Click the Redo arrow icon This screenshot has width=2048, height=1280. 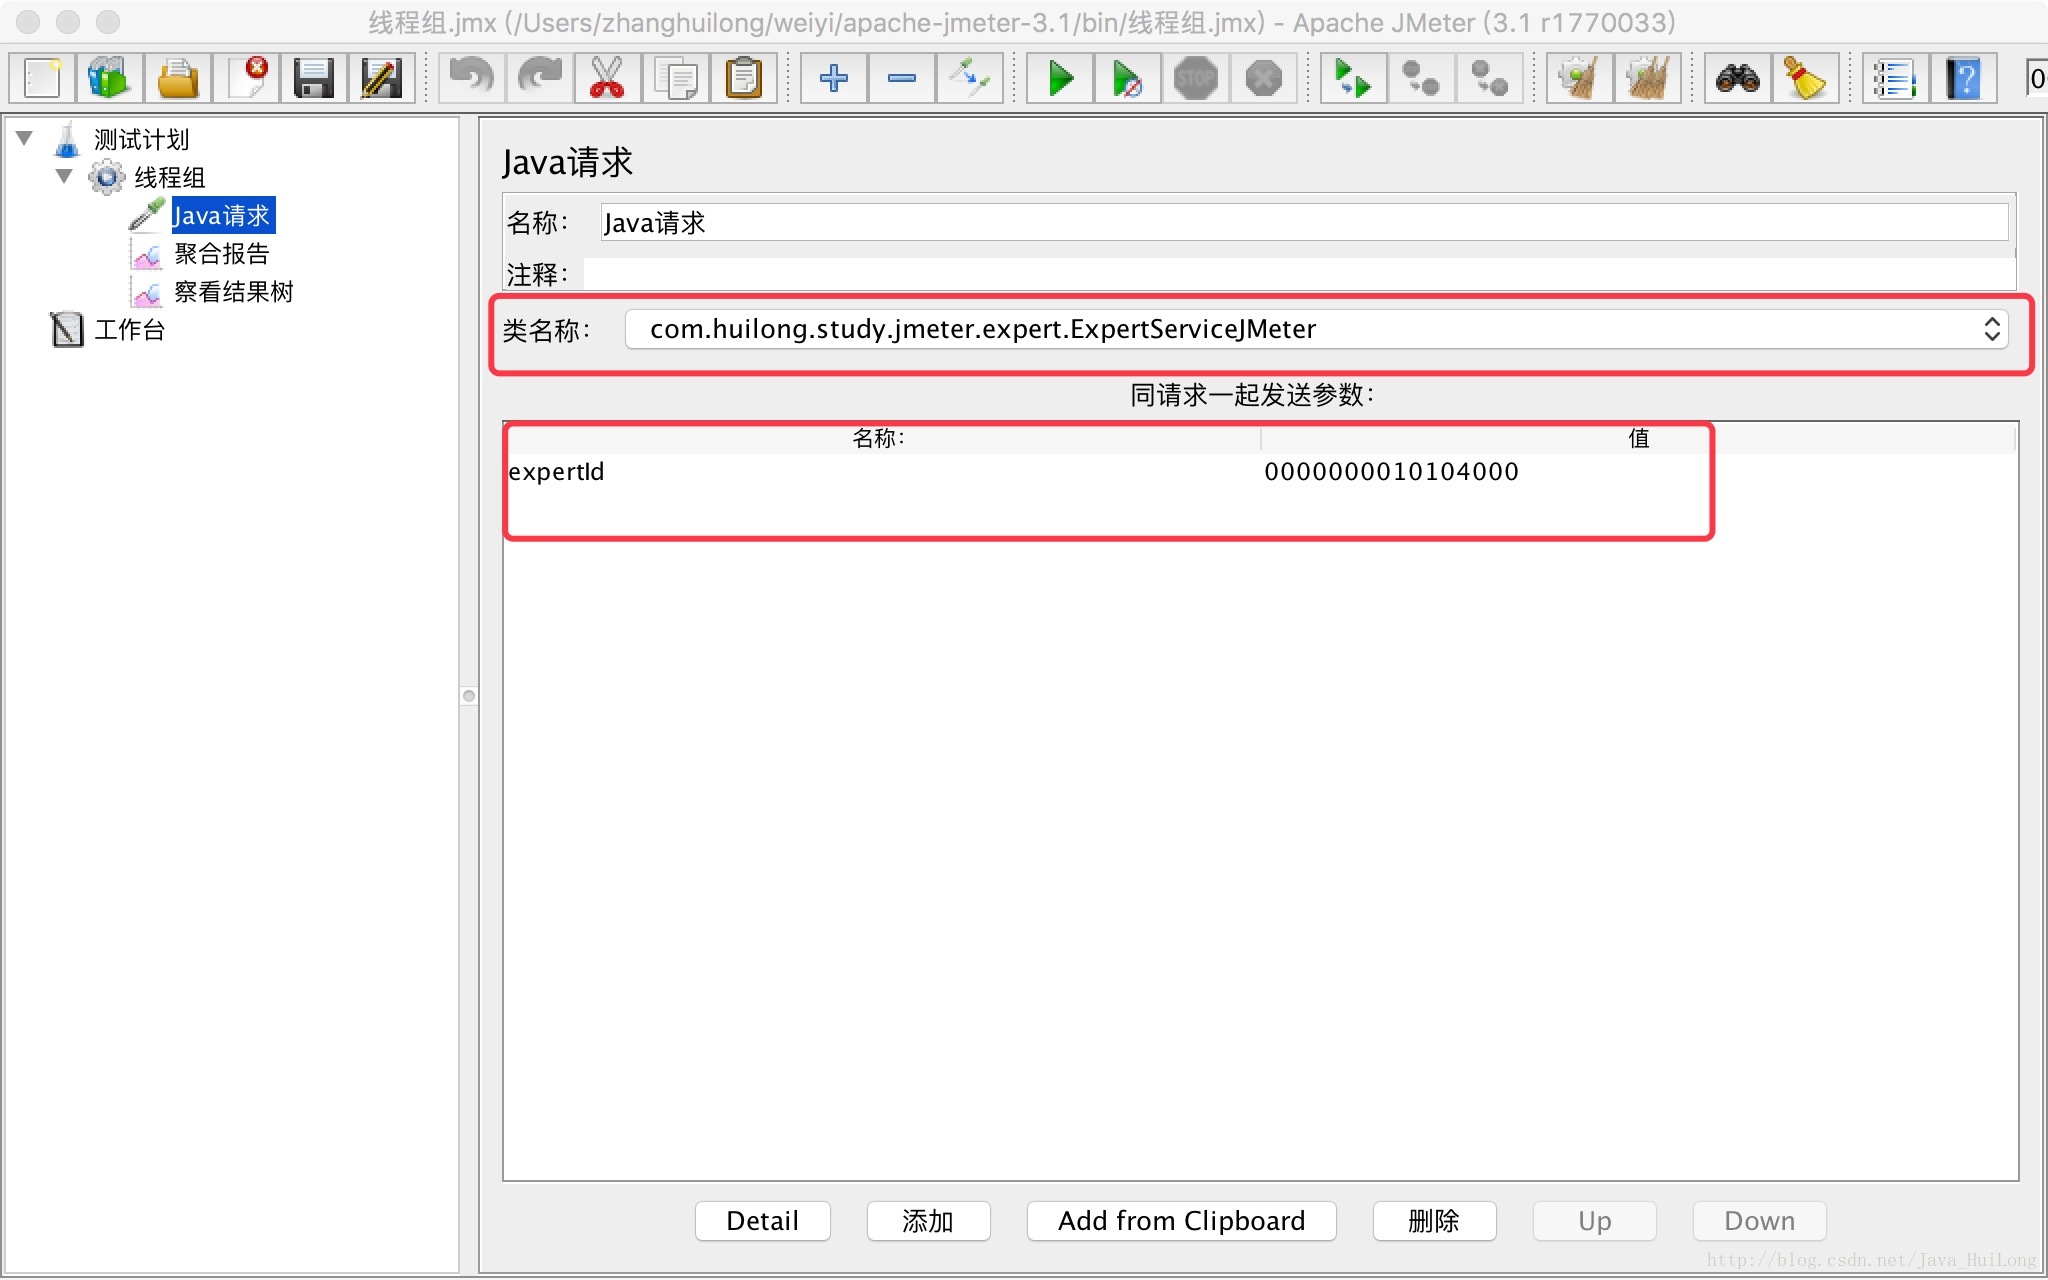pos(539,78)
